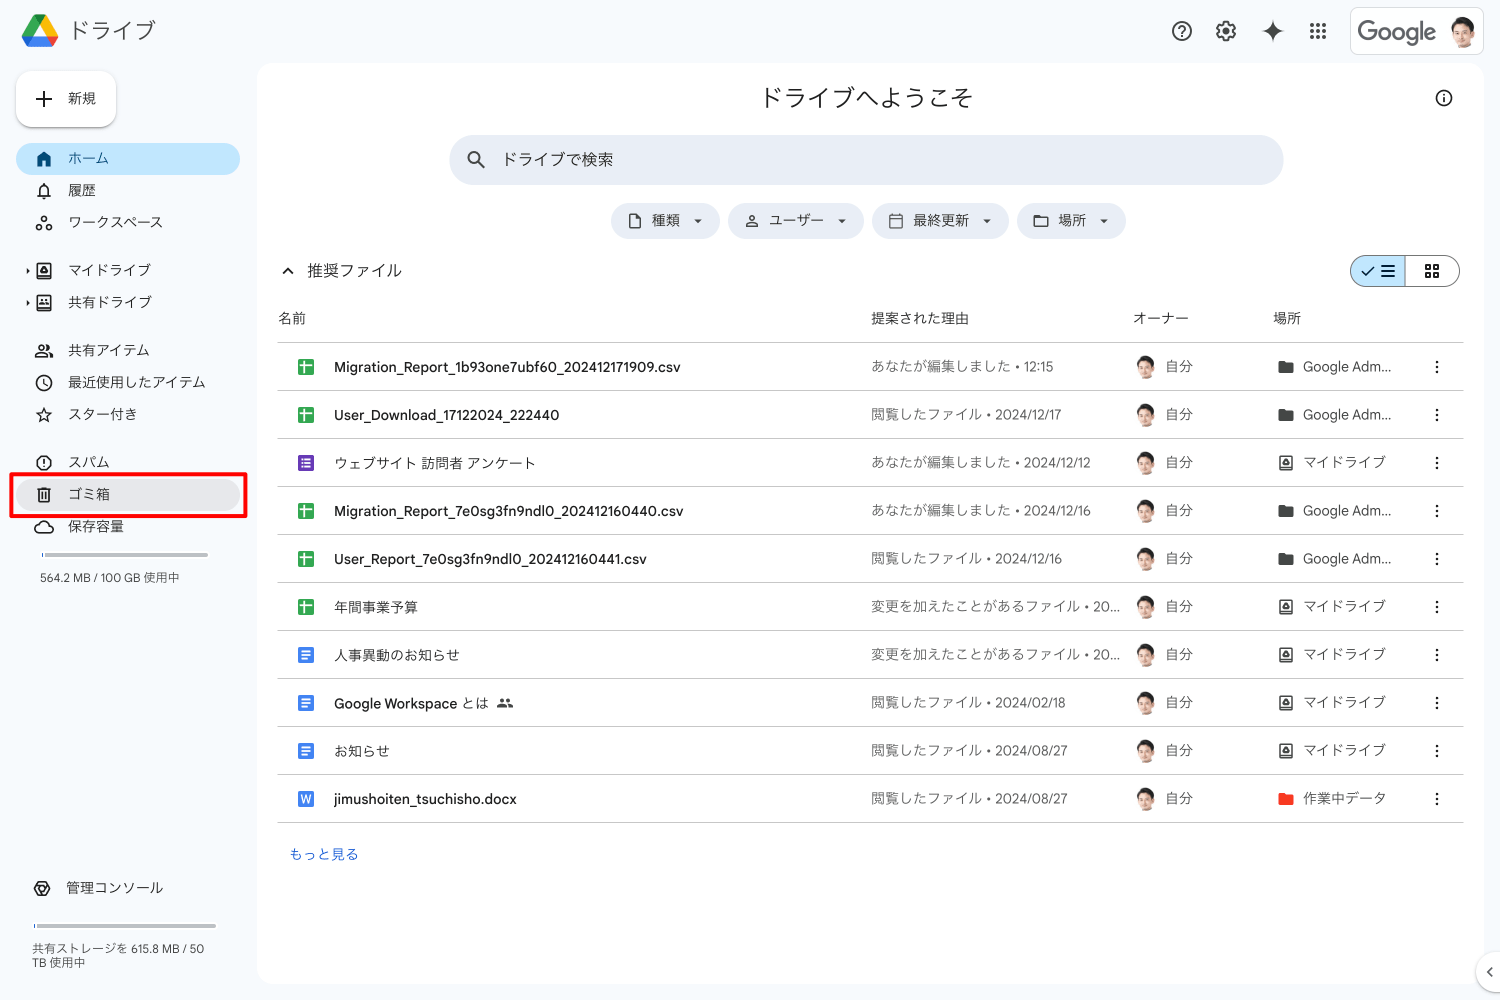Click the Forms icon of ウェブサイト 訪問者 アンケート

pos(306,463)
